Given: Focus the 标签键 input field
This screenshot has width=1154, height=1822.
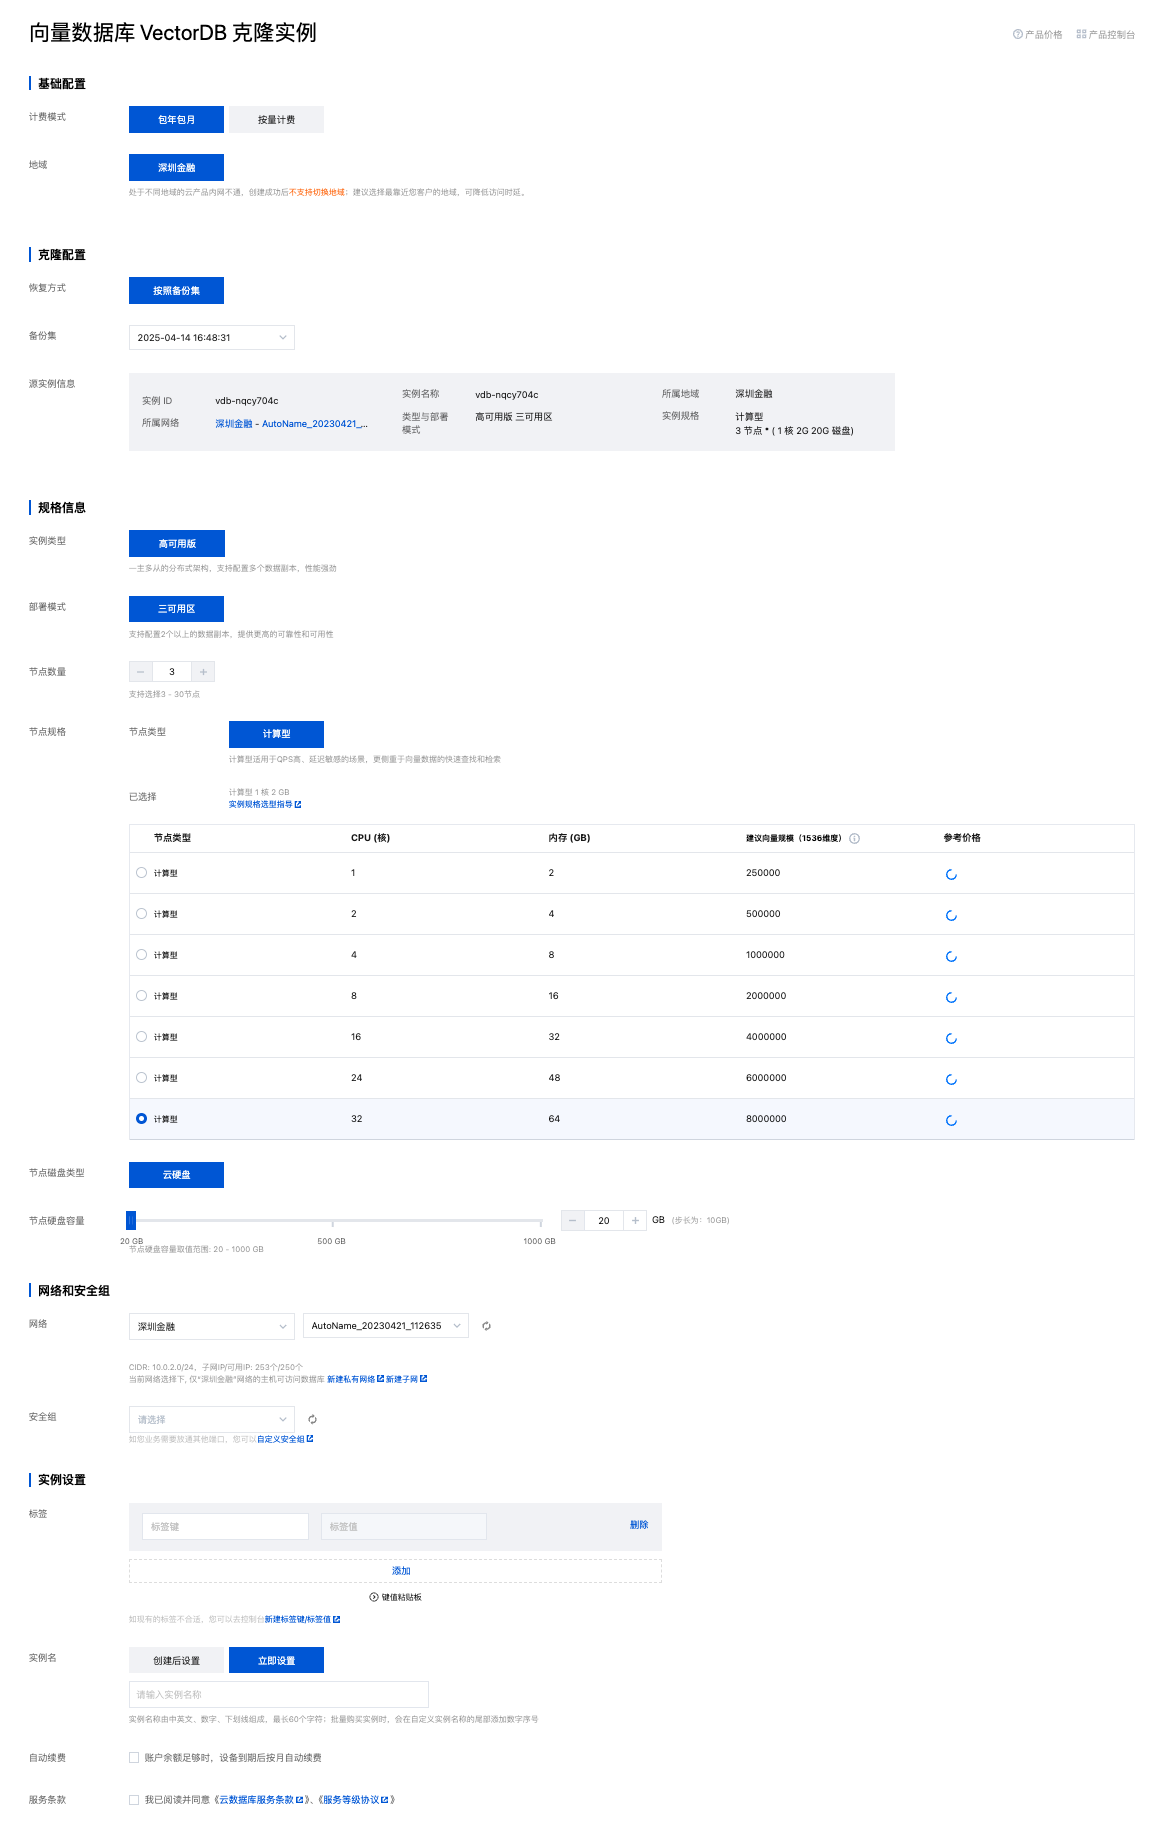Looking at the screenshot, I should [x=225, y=1526].
